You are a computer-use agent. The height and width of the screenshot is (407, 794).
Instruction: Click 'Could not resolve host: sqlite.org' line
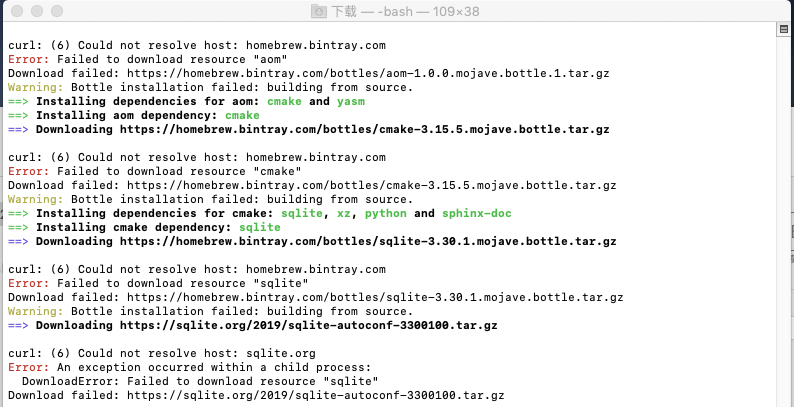[162, 353]
